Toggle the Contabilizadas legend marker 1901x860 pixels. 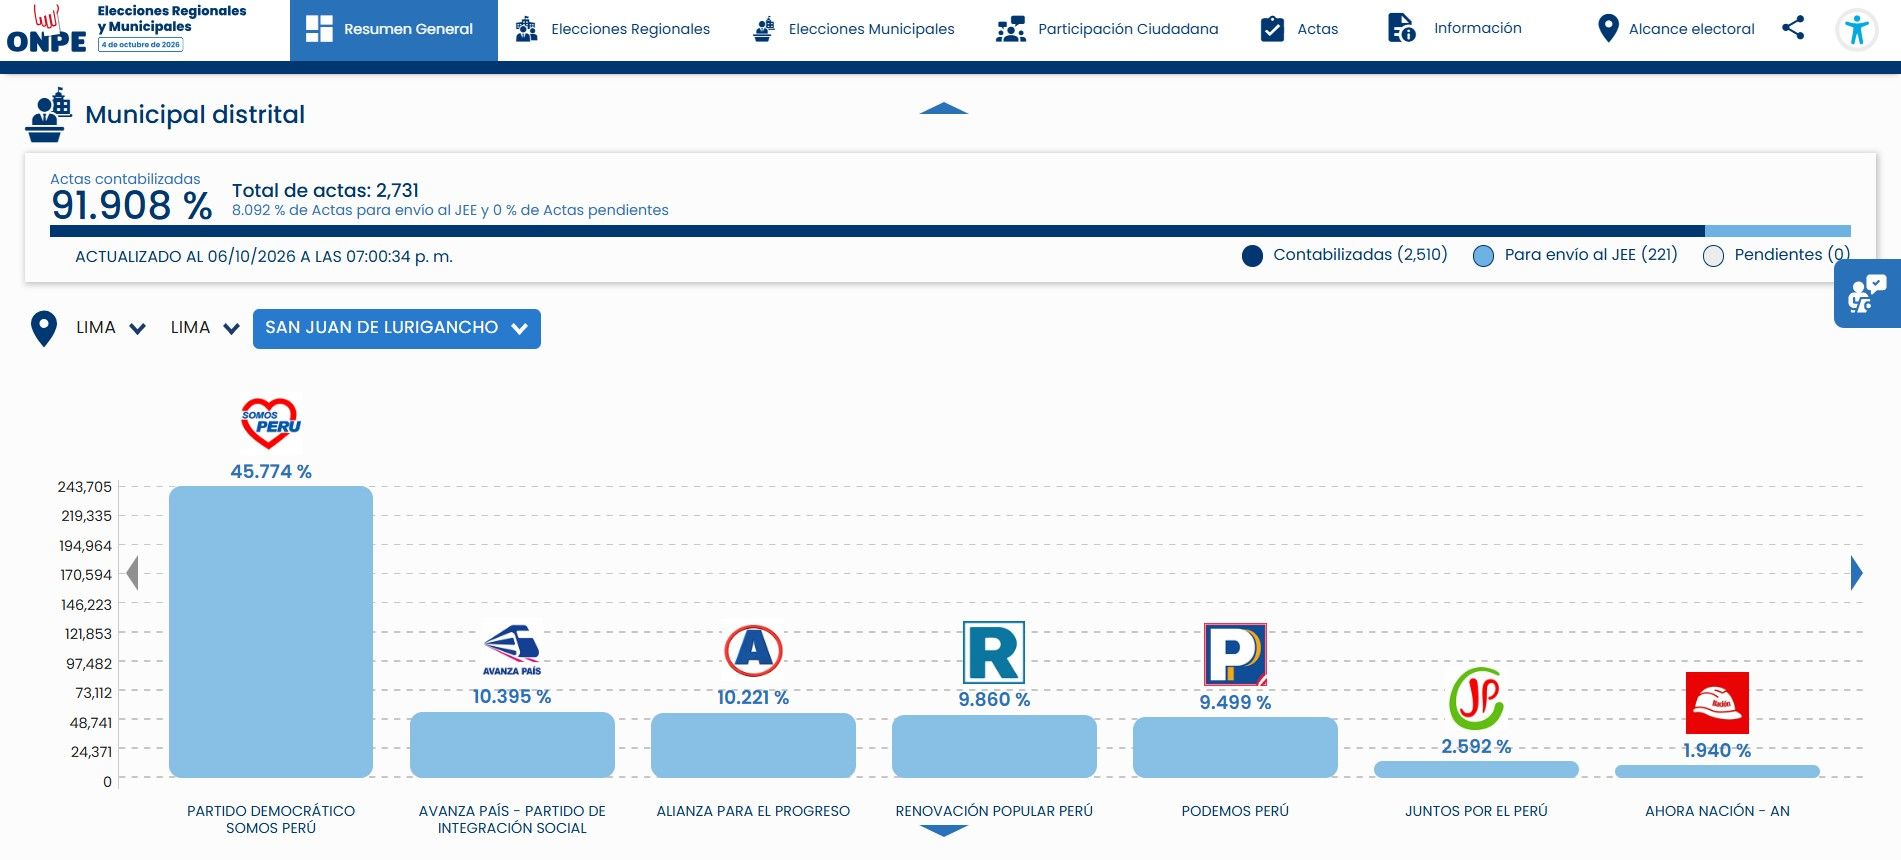(1252, 256)
